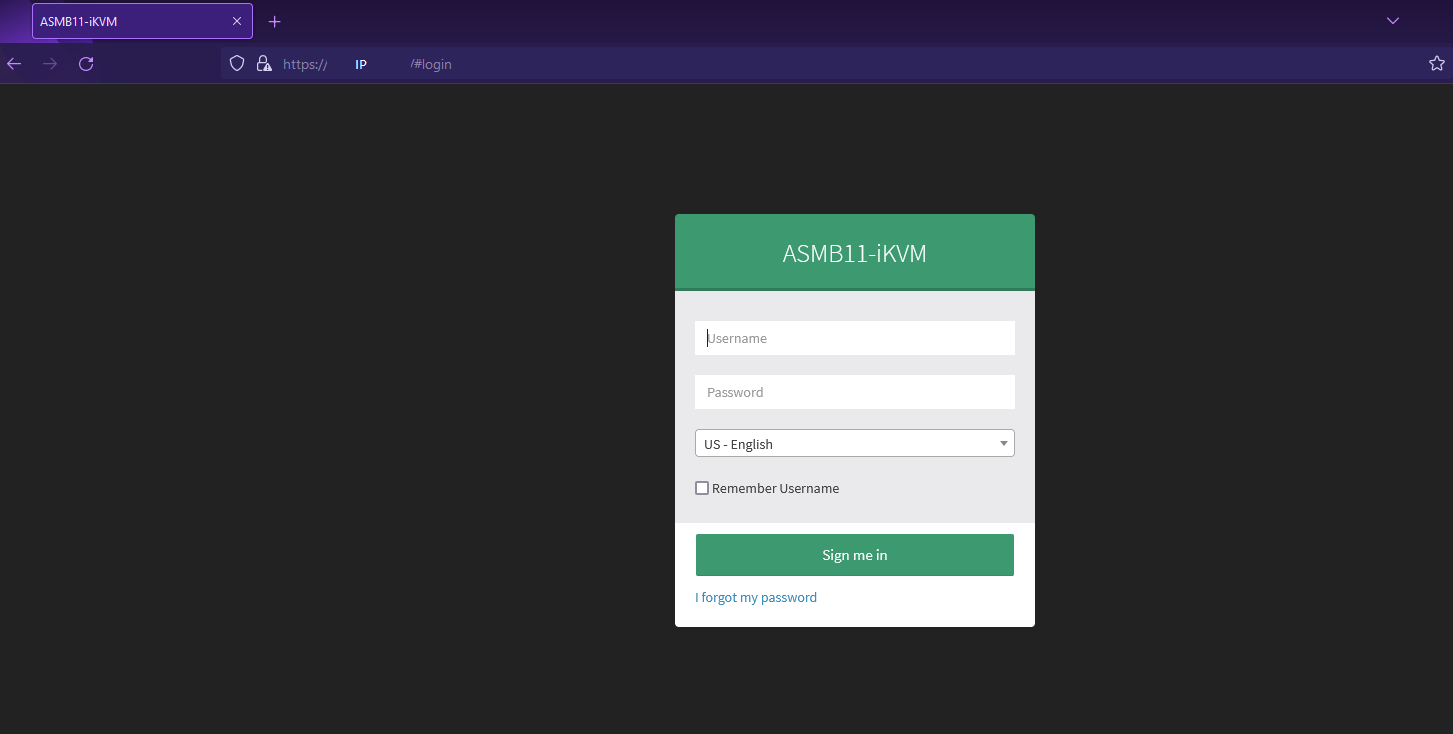Open the I forgot my password link

tap(756, 598)
